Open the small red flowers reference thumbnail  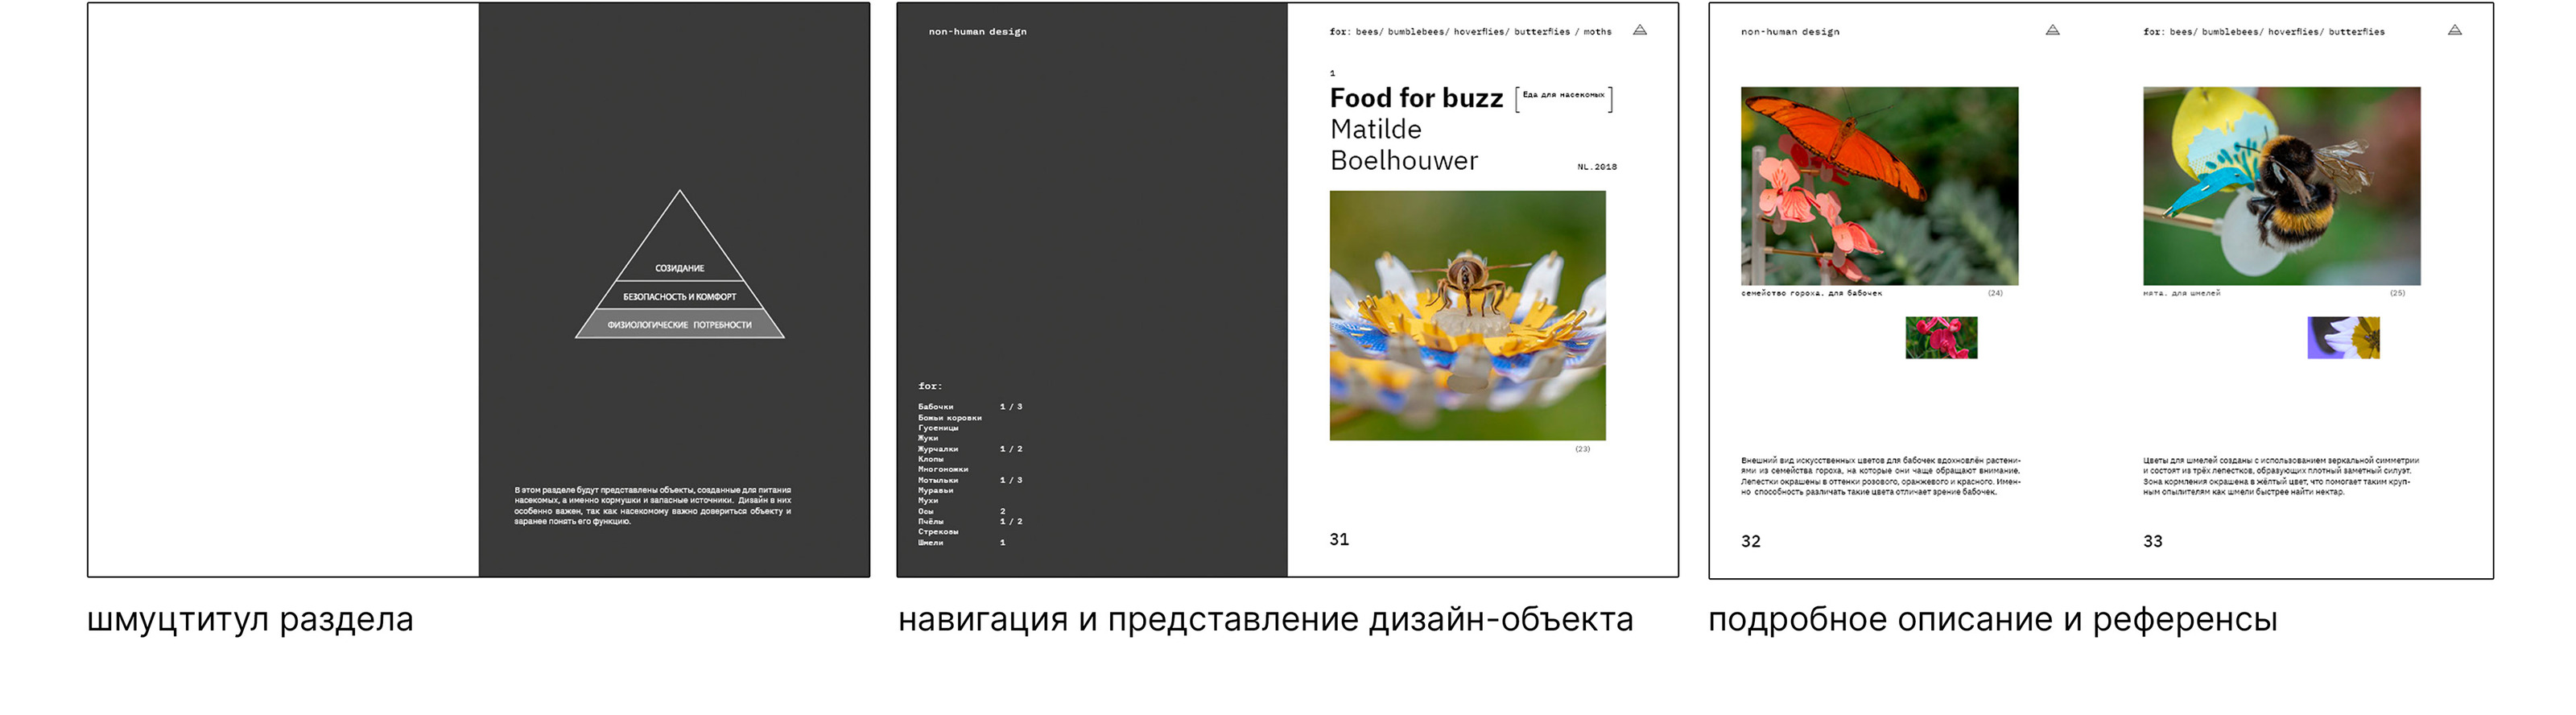[x=1941, y=338]
